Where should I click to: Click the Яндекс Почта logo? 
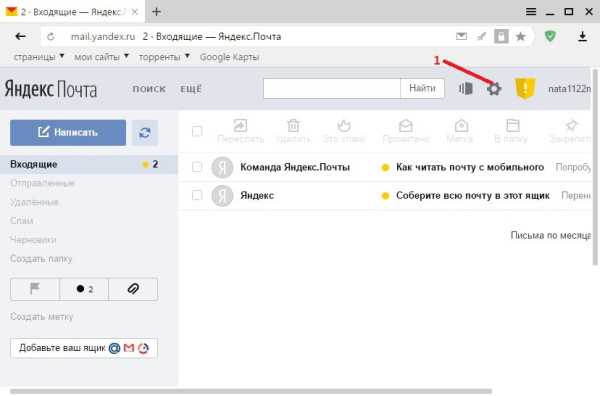coord(51,90)
